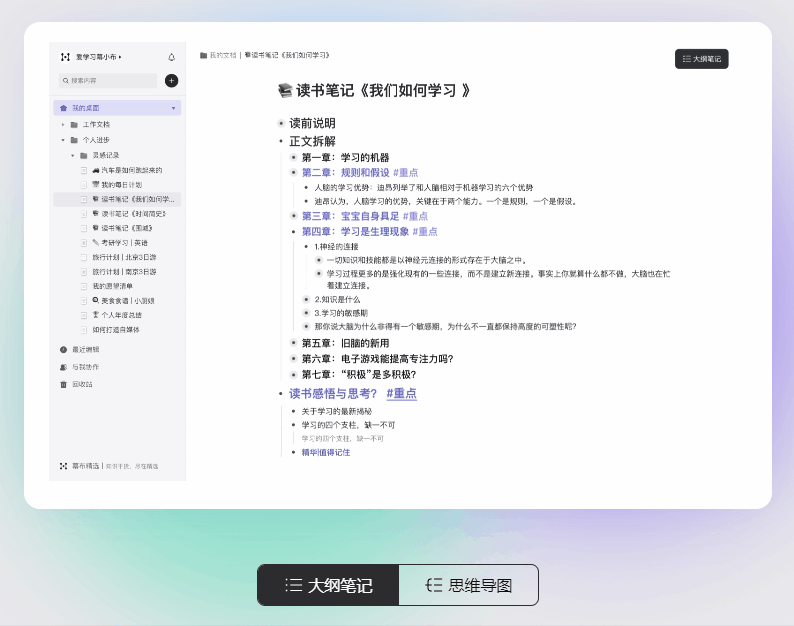Viewport: 794px width, 626px height.
Task: Click 我的文档 in the breadcrumb
Action: click(x=223, y=55)
